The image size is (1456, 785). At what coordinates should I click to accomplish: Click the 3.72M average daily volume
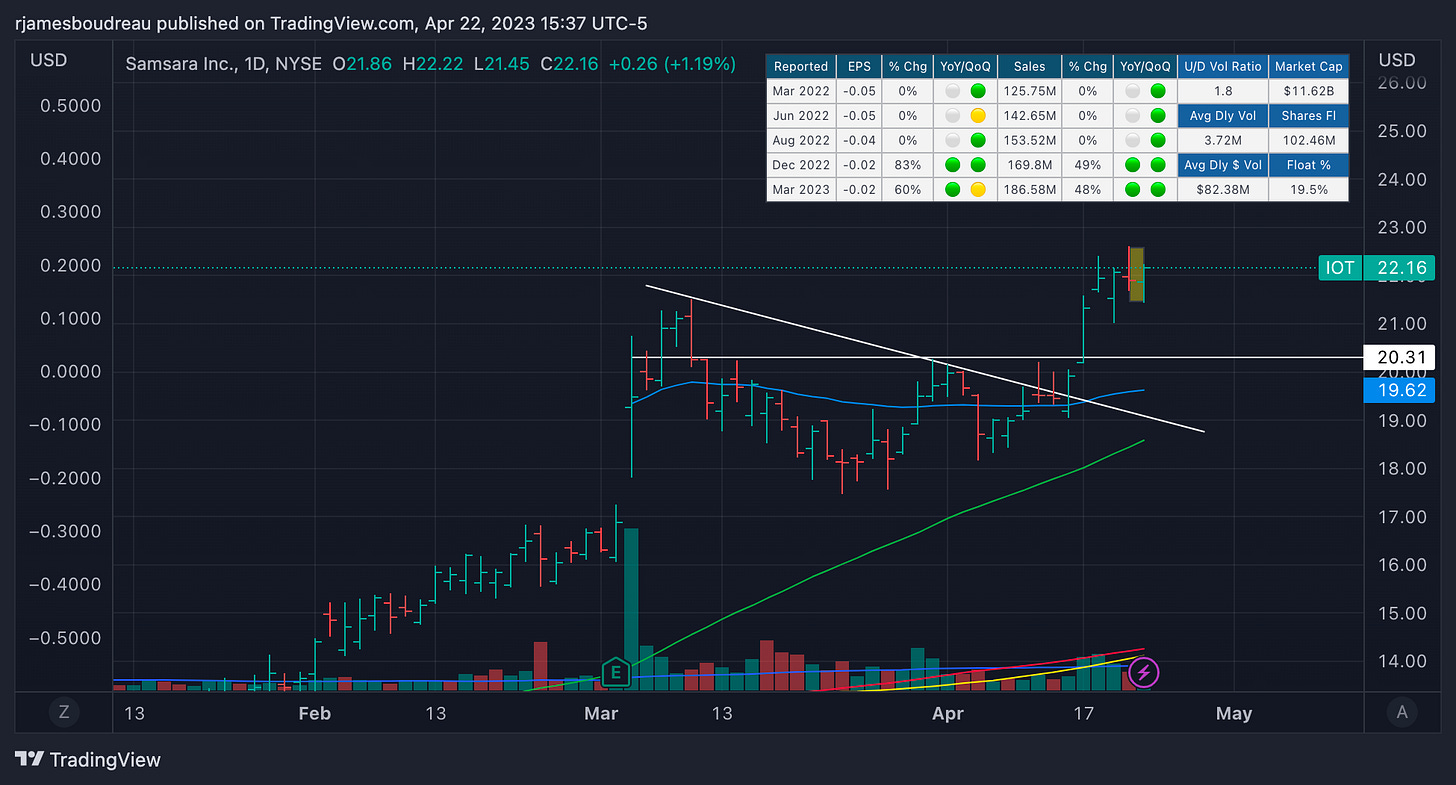(x=1224, y=141)
